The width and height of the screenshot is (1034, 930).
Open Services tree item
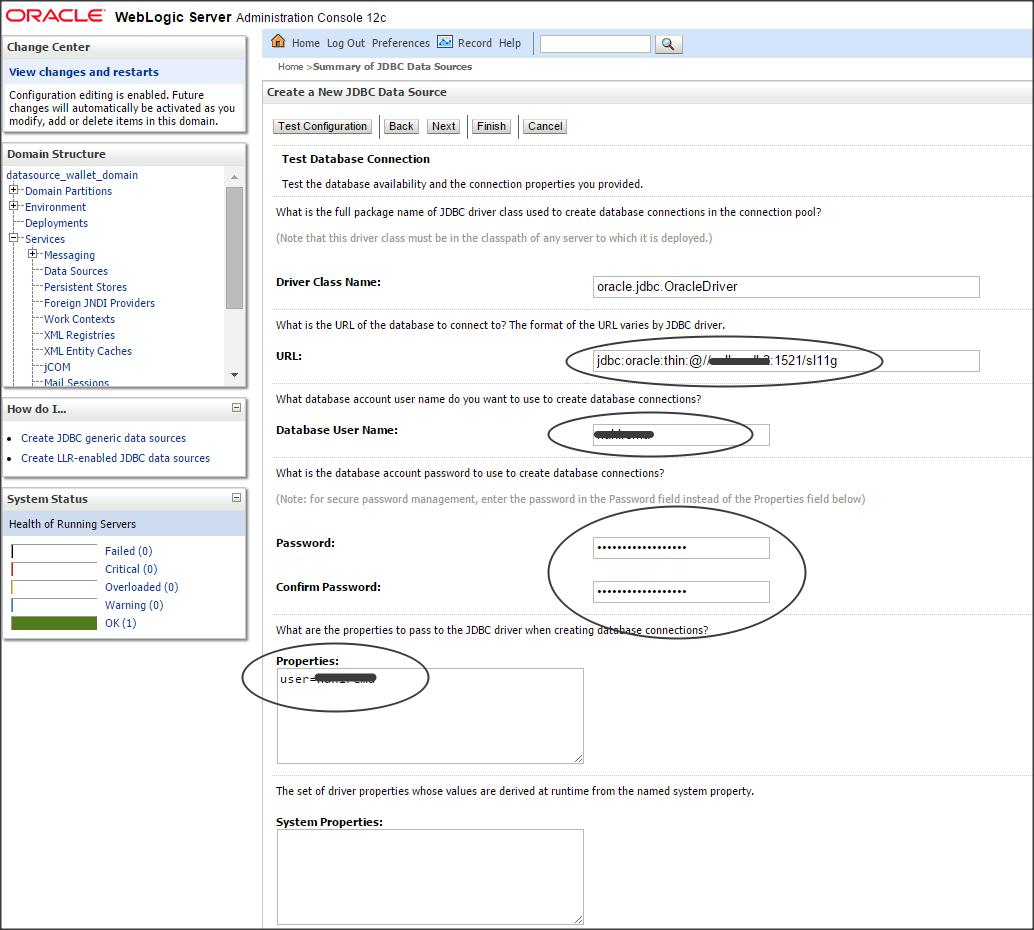pyautogui.click(x=45, y=239)
